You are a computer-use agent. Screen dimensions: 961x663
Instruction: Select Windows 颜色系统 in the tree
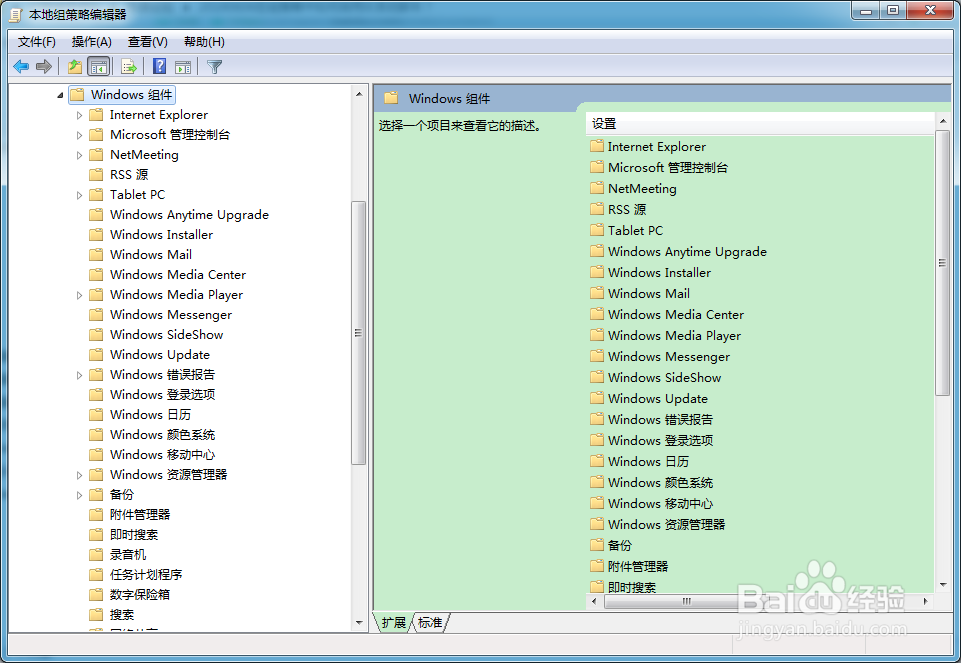click(162, 435)
